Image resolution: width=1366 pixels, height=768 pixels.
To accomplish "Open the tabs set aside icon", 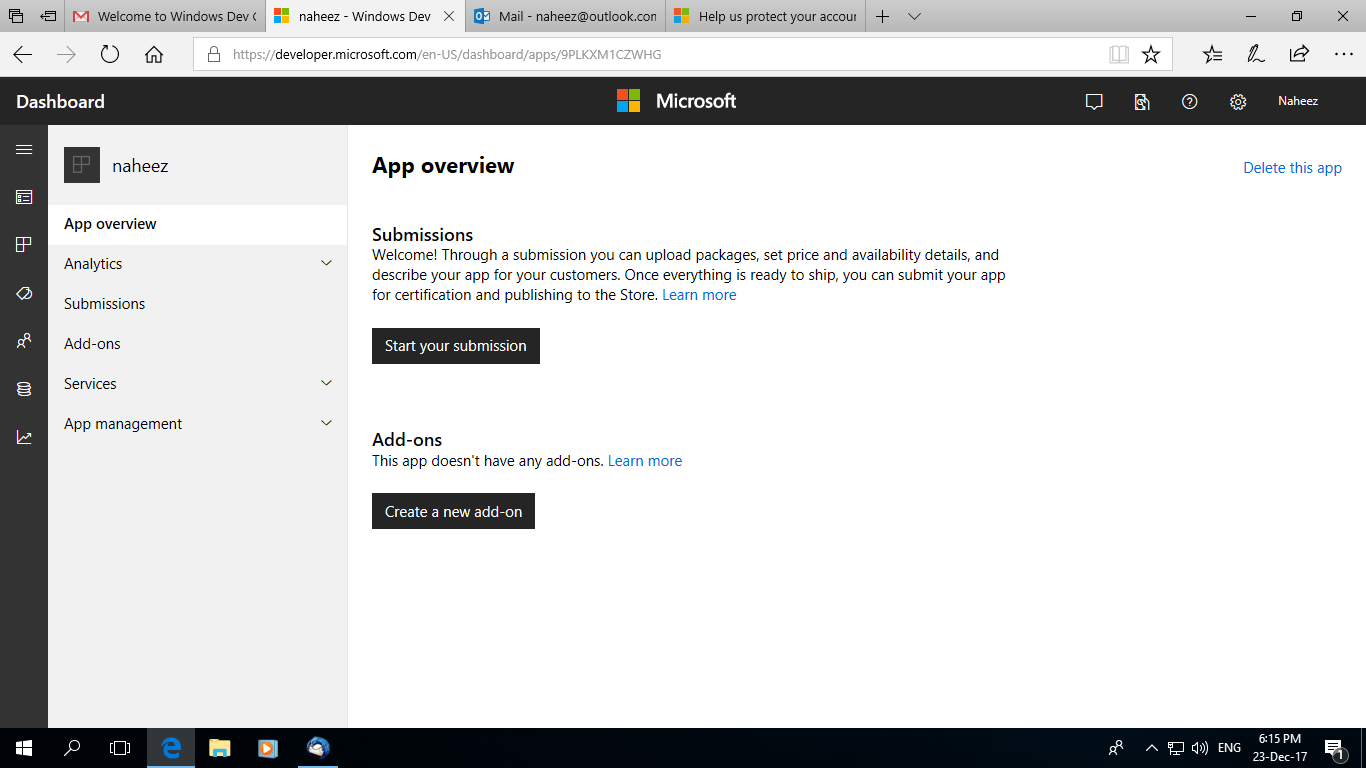I will pyautogui.click(x=17, y=16).
